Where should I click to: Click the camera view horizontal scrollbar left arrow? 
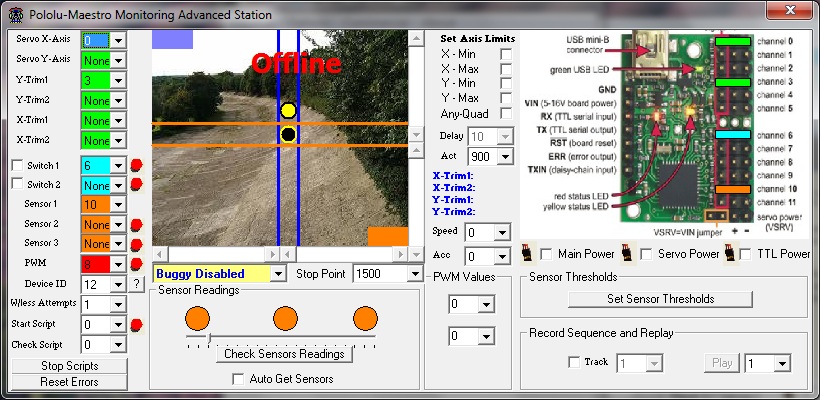160,254
